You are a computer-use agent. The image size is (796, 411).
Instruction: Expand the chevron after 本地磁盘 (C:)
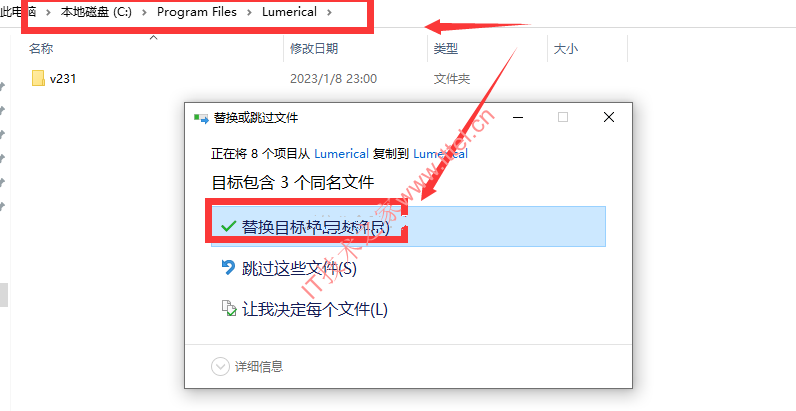144,12
